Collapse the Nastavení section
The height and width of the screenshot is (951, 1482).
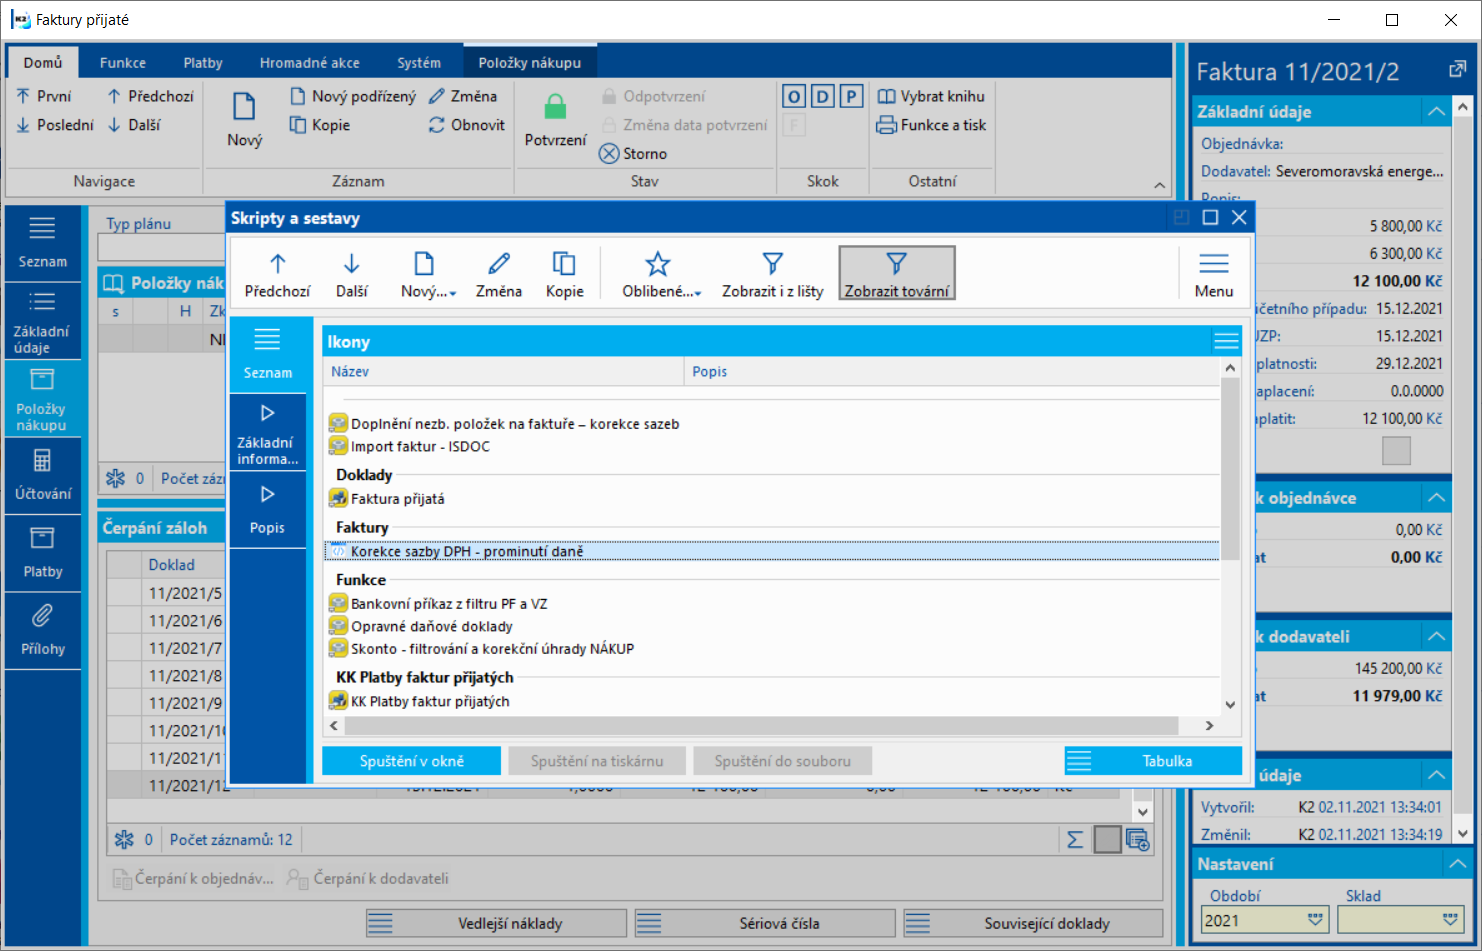pos(1458,864)
